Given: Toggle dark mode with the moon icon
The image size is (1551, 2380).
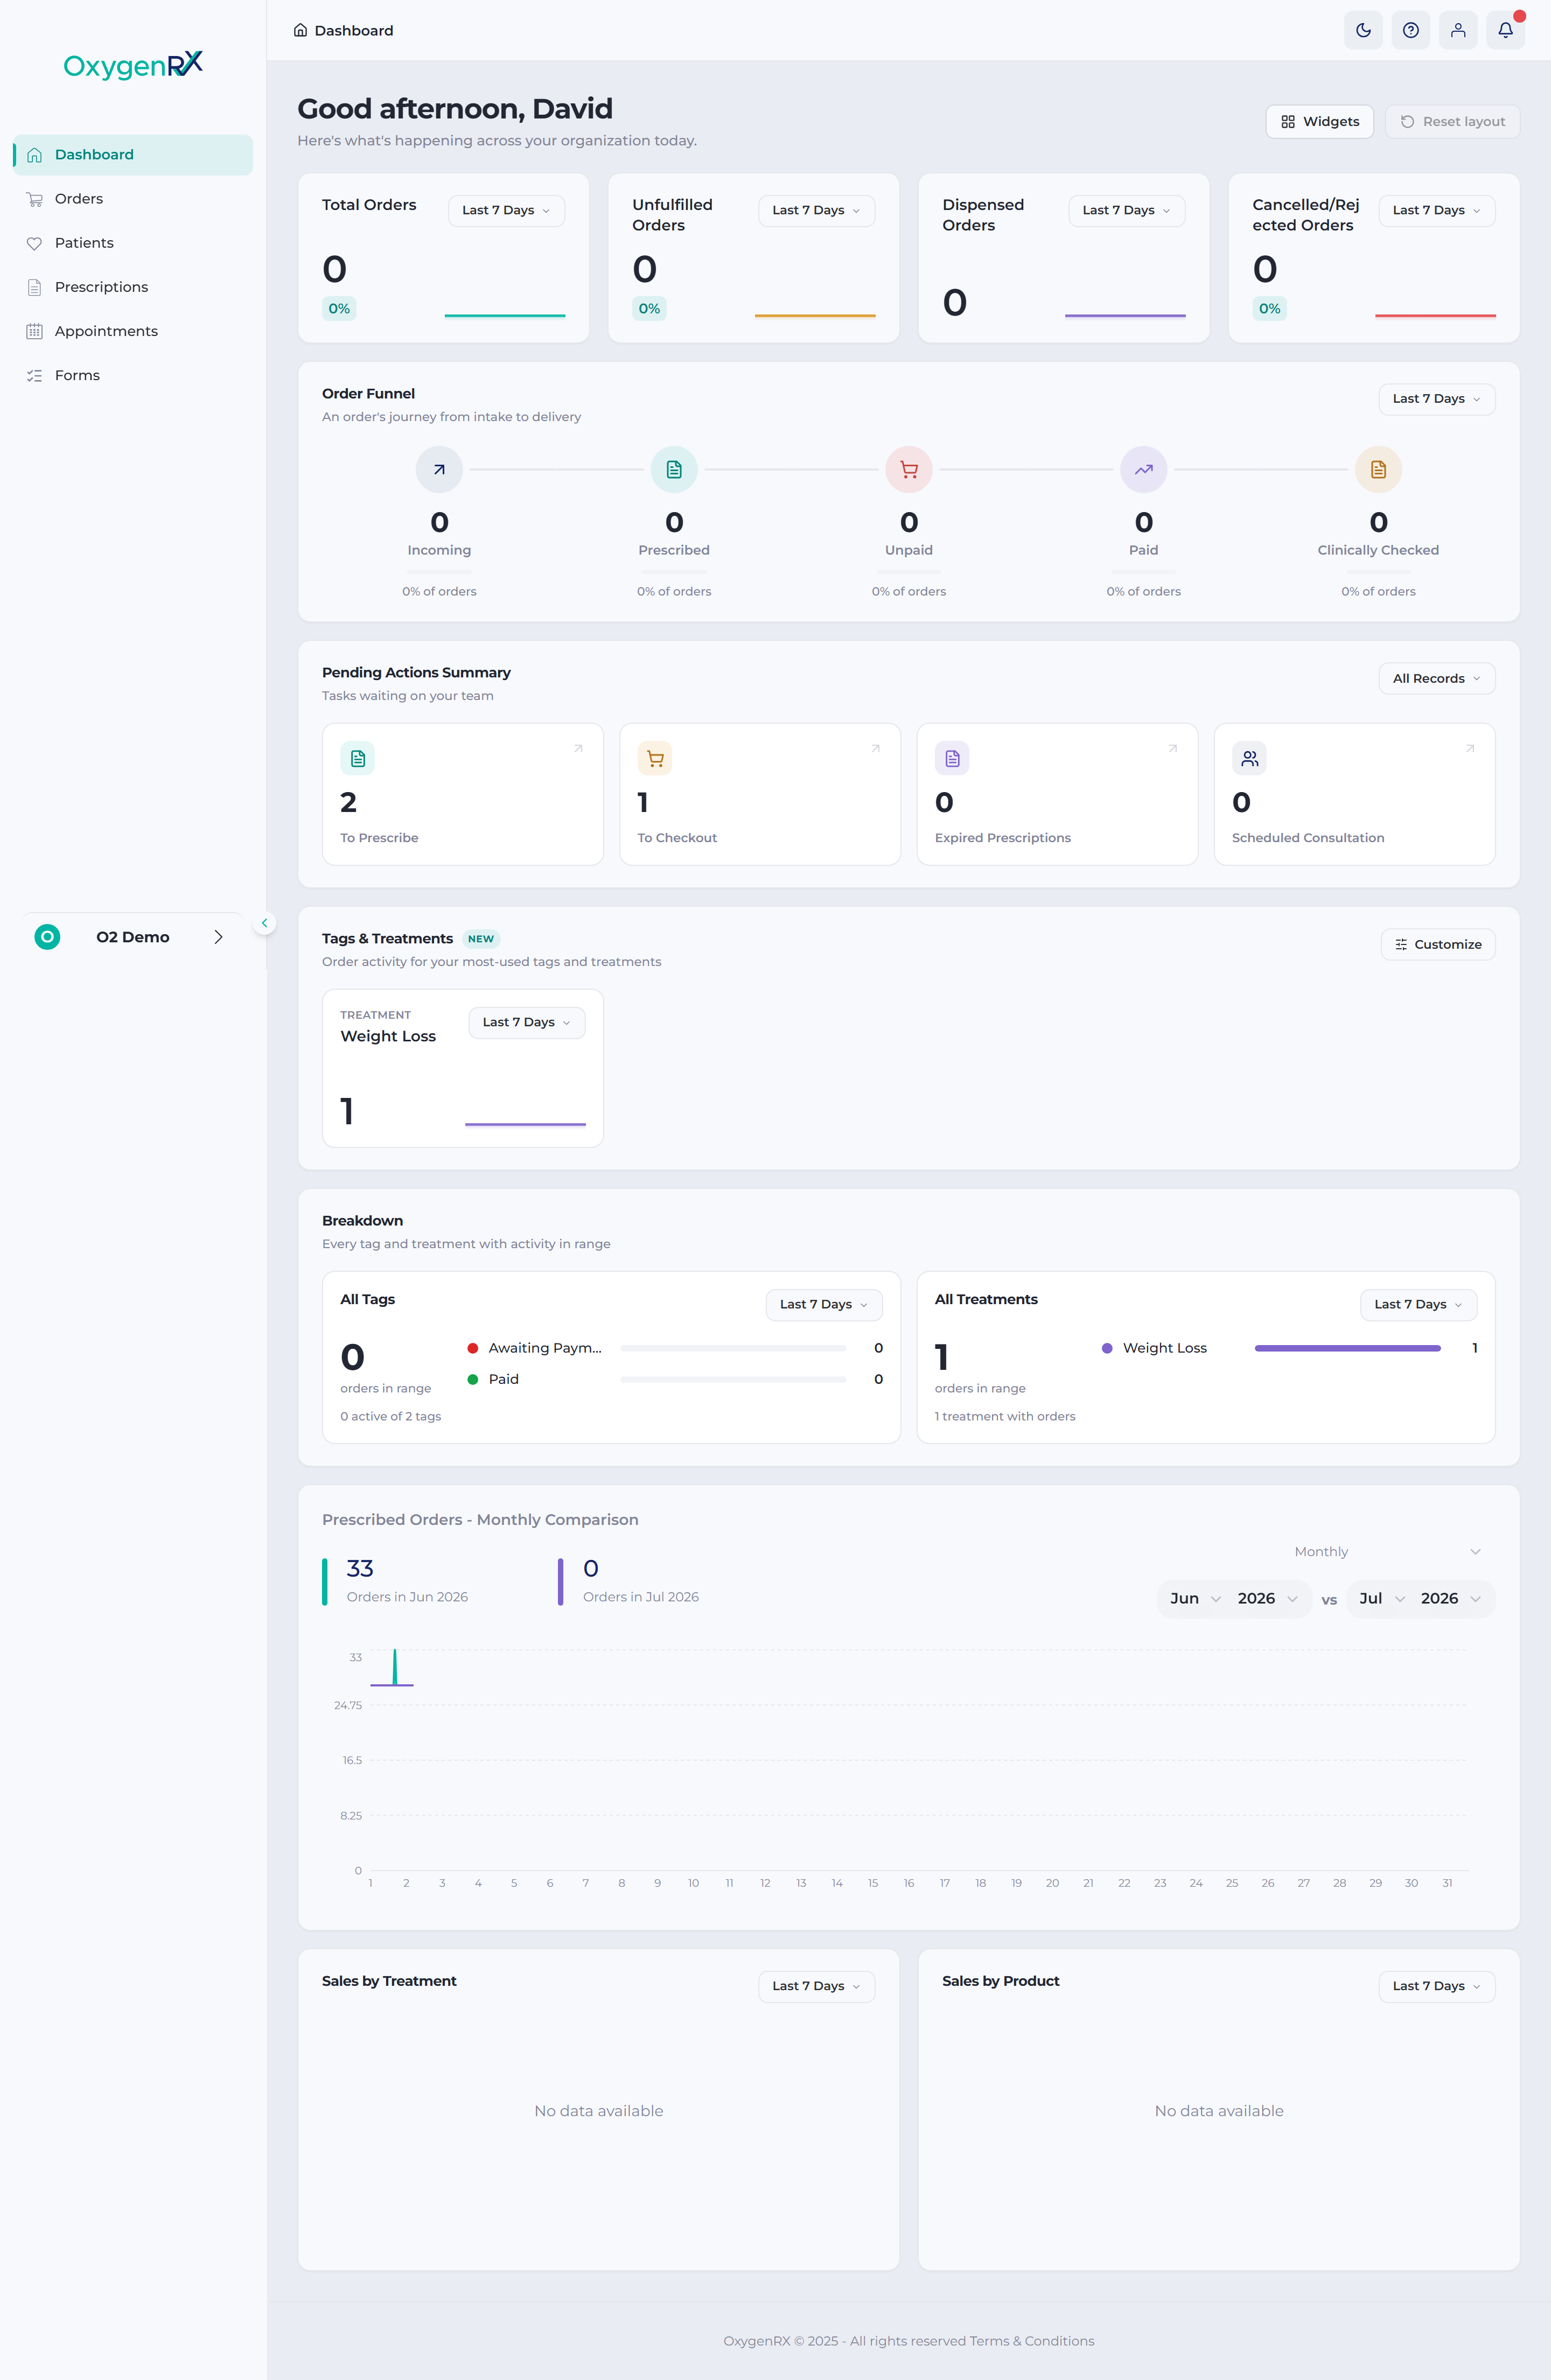Looking at the screenshot, I should click(x=1363, y=30).
